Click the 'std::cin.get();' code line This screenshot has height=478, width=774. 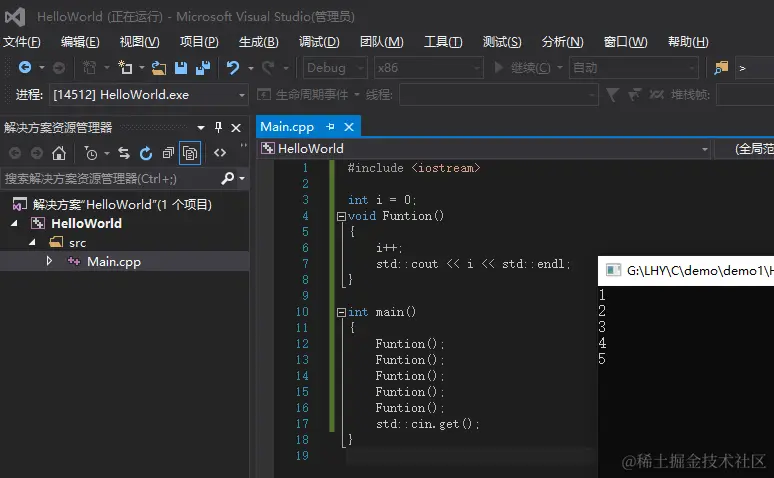coord(427,424)
